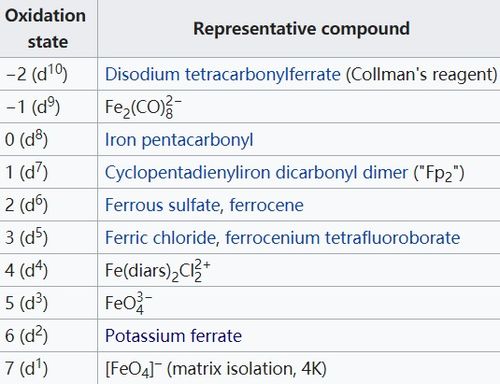Open the Potassium ferrate link

173,336
